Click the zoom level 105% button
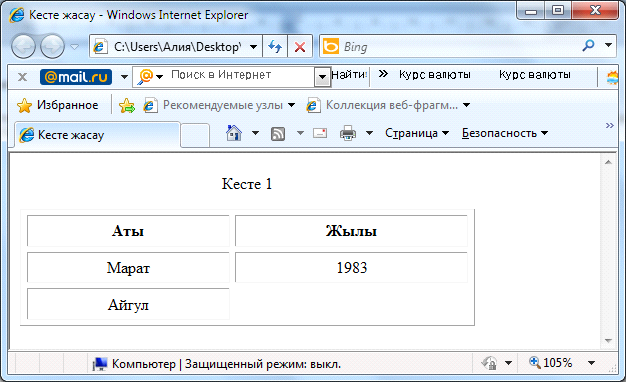 click(x=551, y=363)
